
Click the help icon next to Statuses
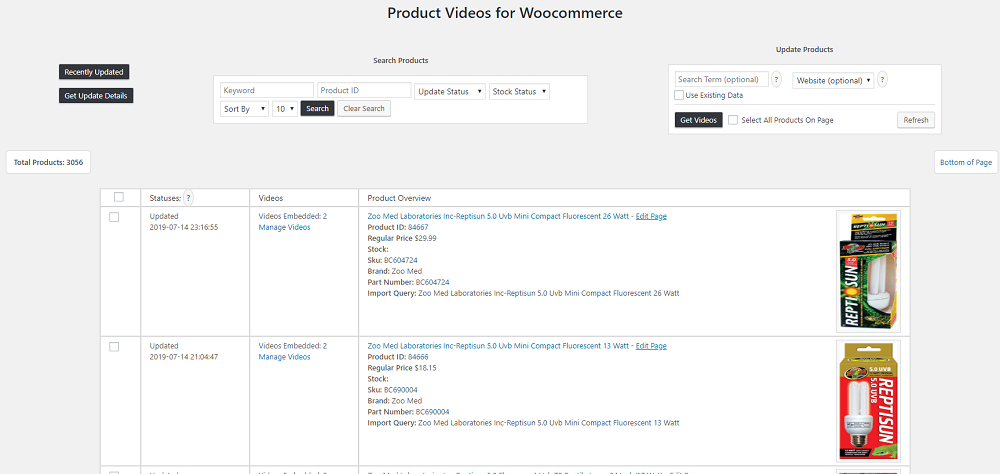point(188,198)
